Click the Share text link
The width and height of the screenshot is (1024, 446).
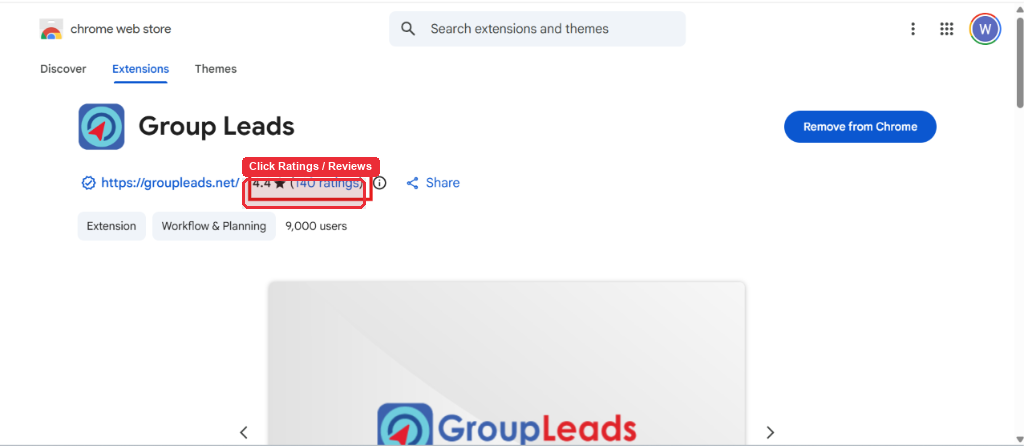pos(443,183)
